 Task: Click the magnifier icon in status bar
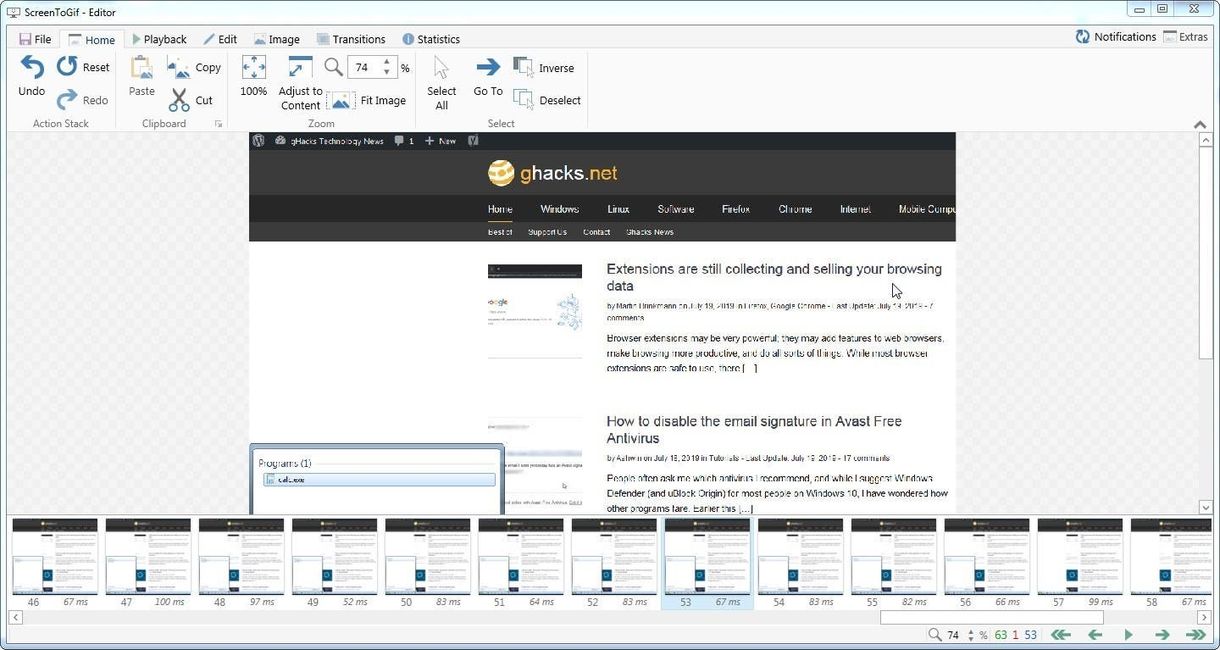(x=934, y=635)
